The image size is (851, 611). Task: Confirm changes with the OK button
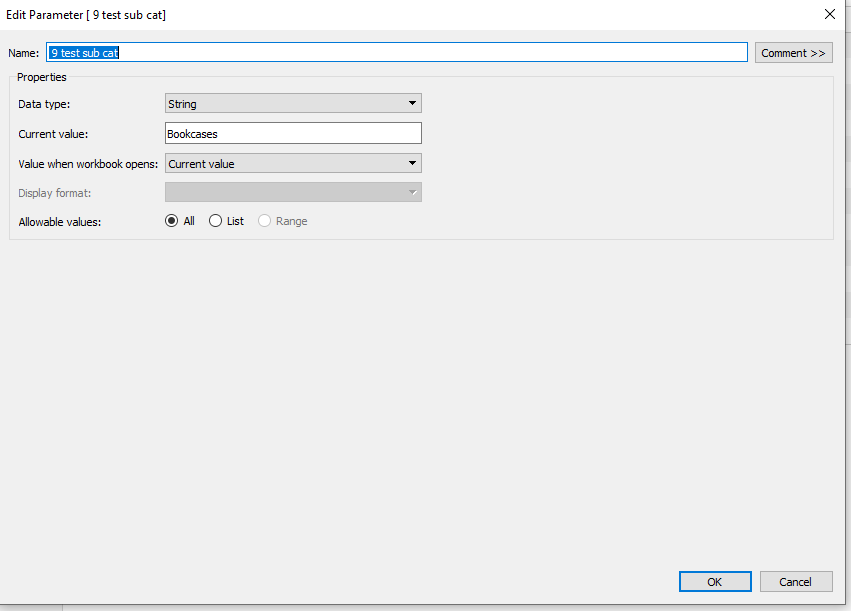[x=715, y=582]
